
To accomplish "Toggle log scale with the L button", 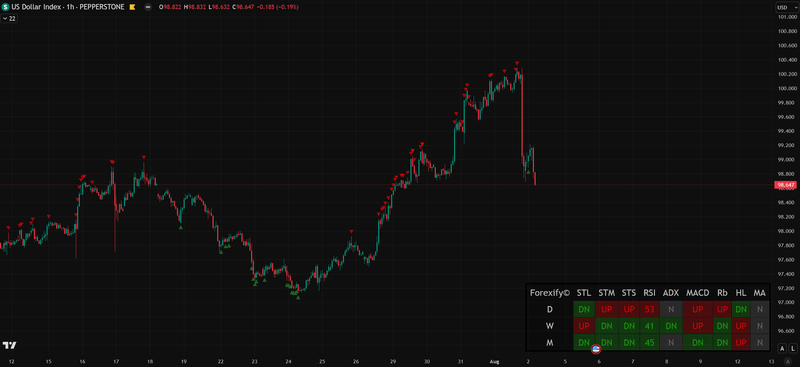I will pos(792,349).
